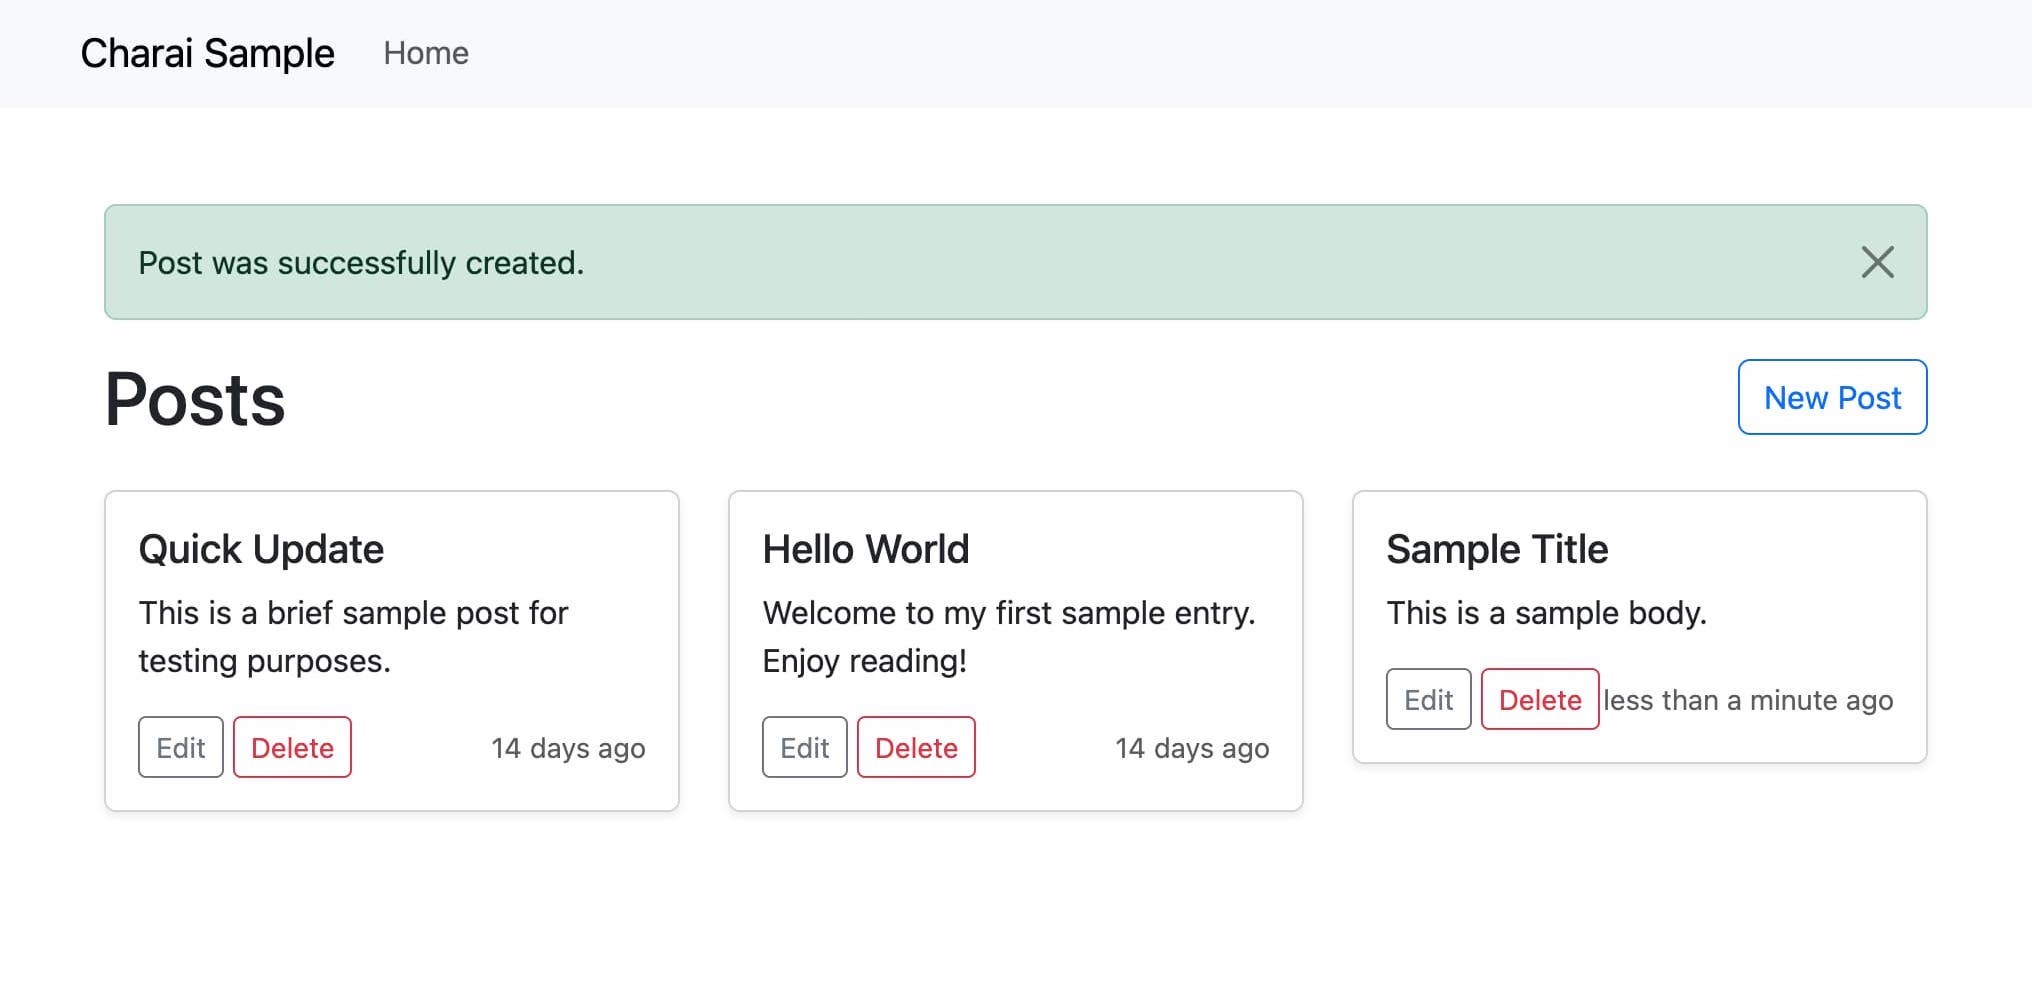2032x1007 pixels.
Task: Click the Posts page heading
Action: [195, 399]
